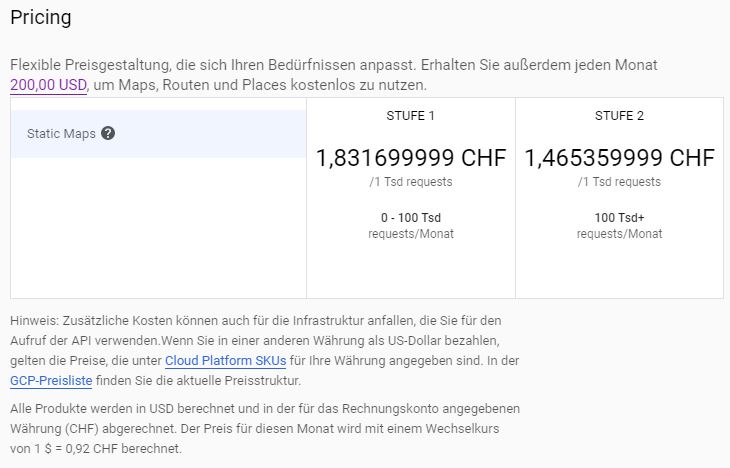Click 'requests/Monat' under the STUFE 2 range
The height and width of the screenshot is (468, 730).
(x=619, y=234)
